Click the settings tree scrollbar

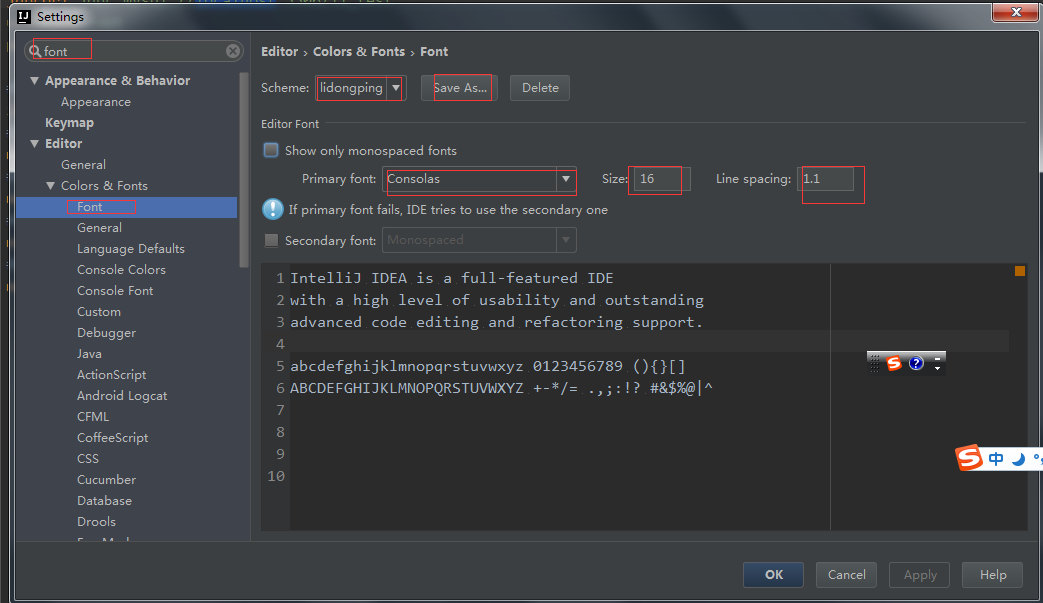click(x=243, y=170)
